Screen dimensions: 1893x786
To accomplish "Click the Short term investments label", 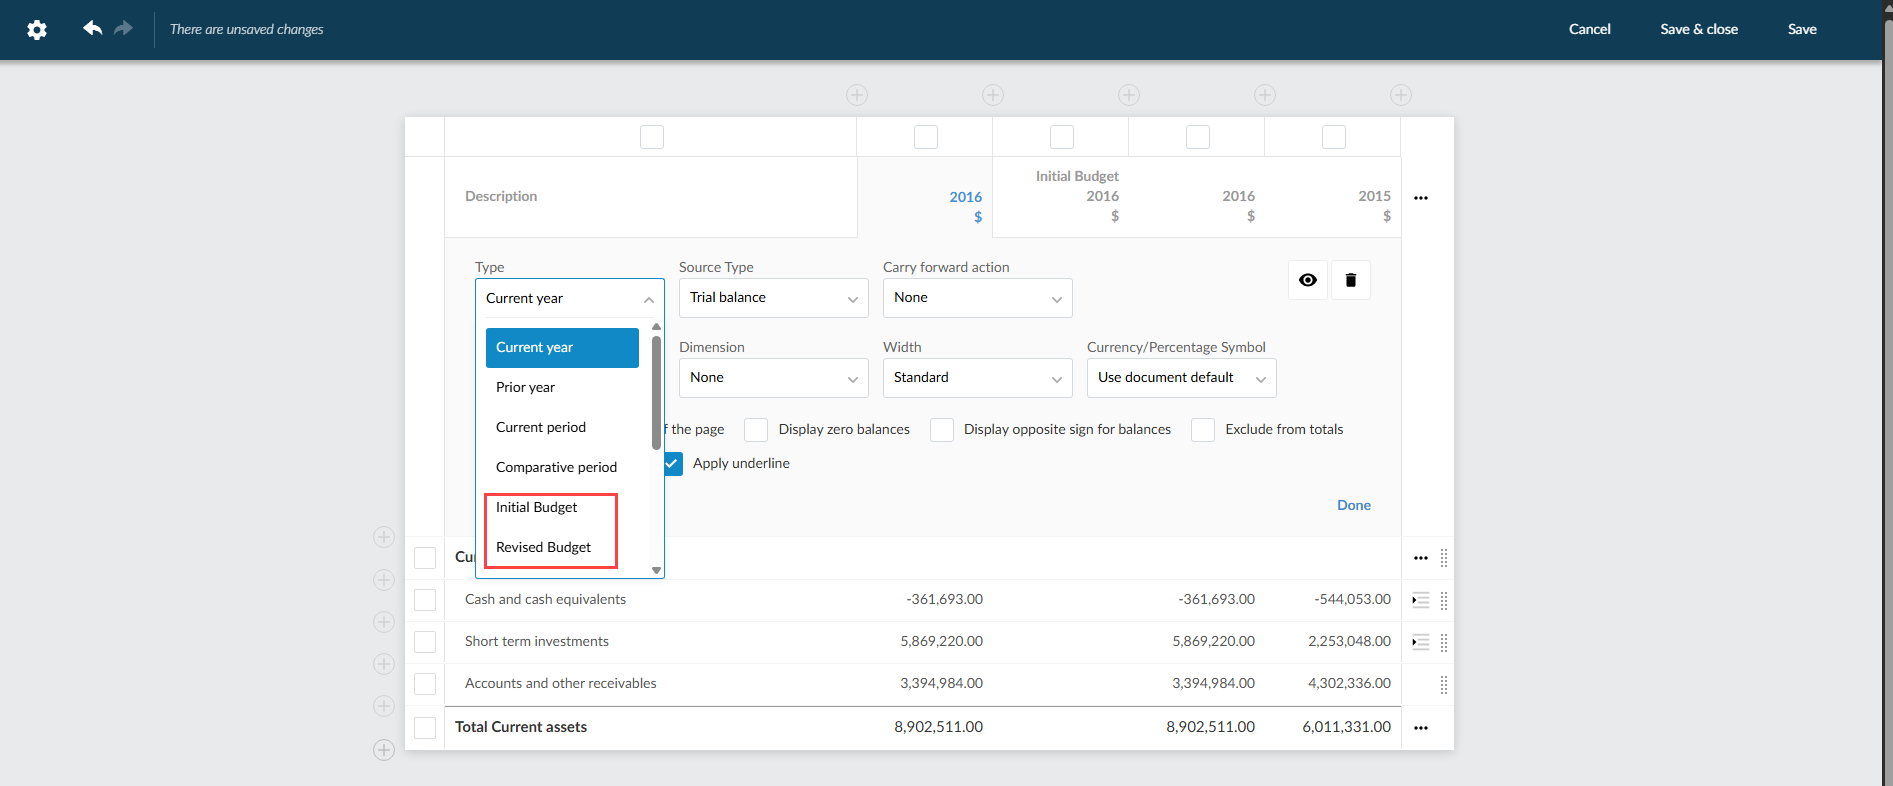I will [x=537, y=642].
